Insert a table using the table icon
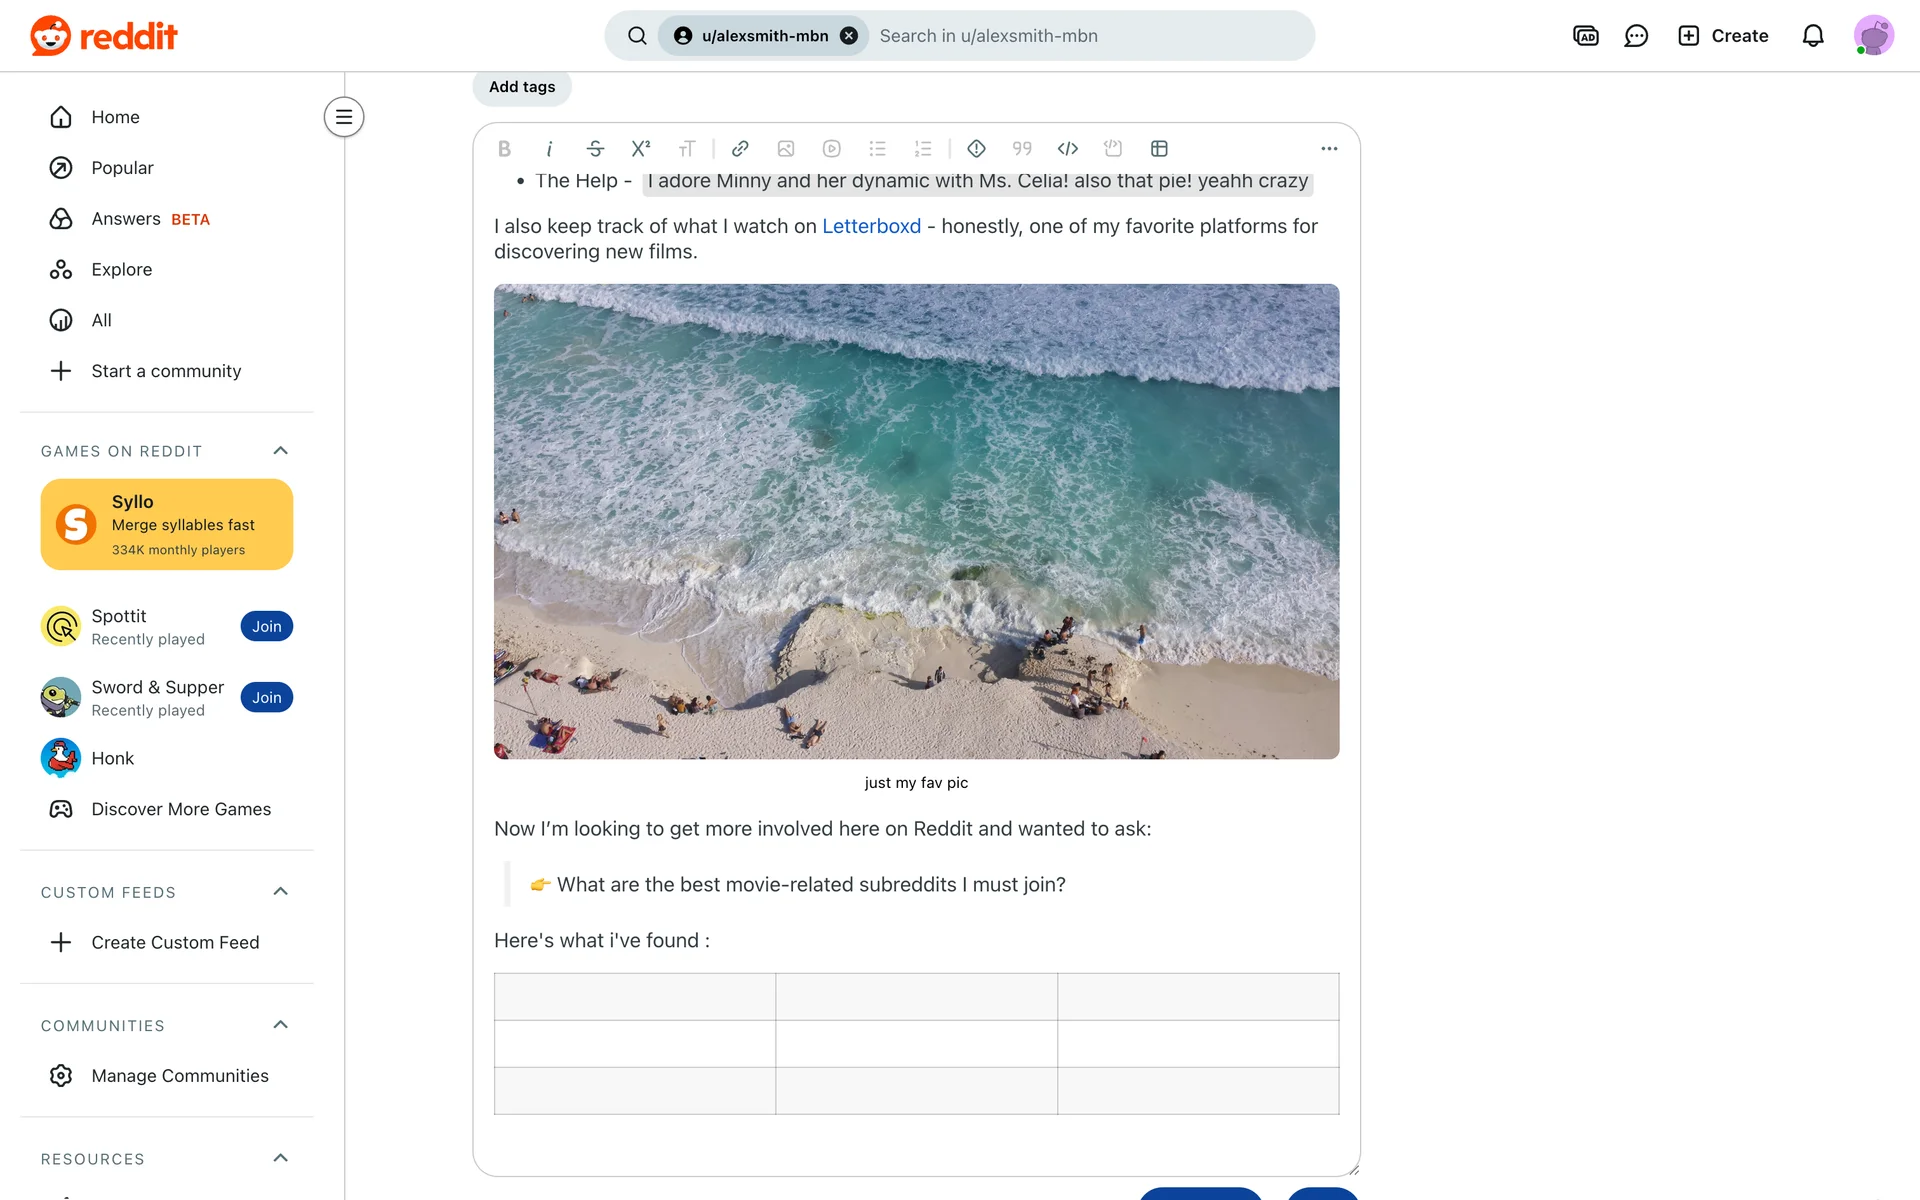 click(x=1159, y=149)
